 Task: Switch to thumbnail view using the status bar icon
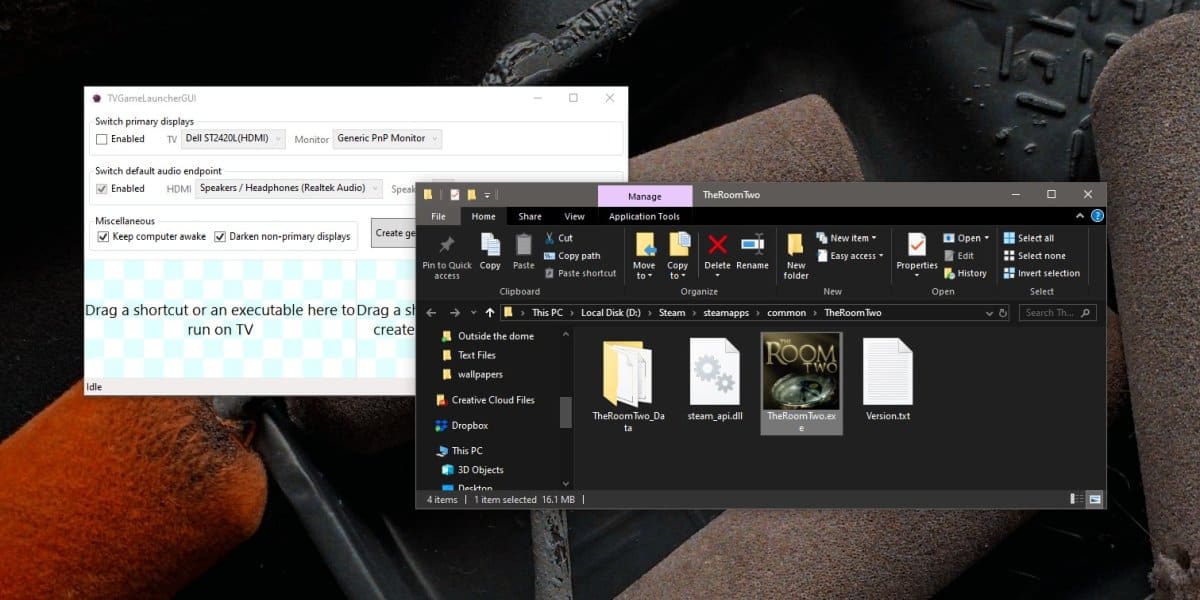pos(1094,498)
